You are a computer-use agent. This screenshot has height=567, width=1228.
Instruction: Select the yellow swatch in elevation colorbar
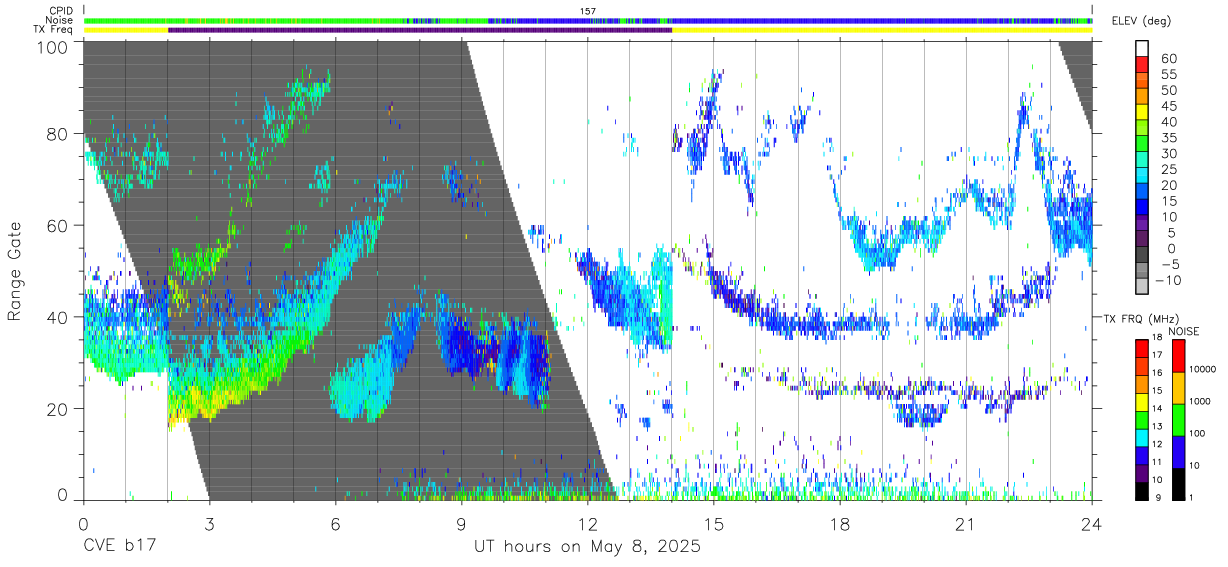point(1143,112)
